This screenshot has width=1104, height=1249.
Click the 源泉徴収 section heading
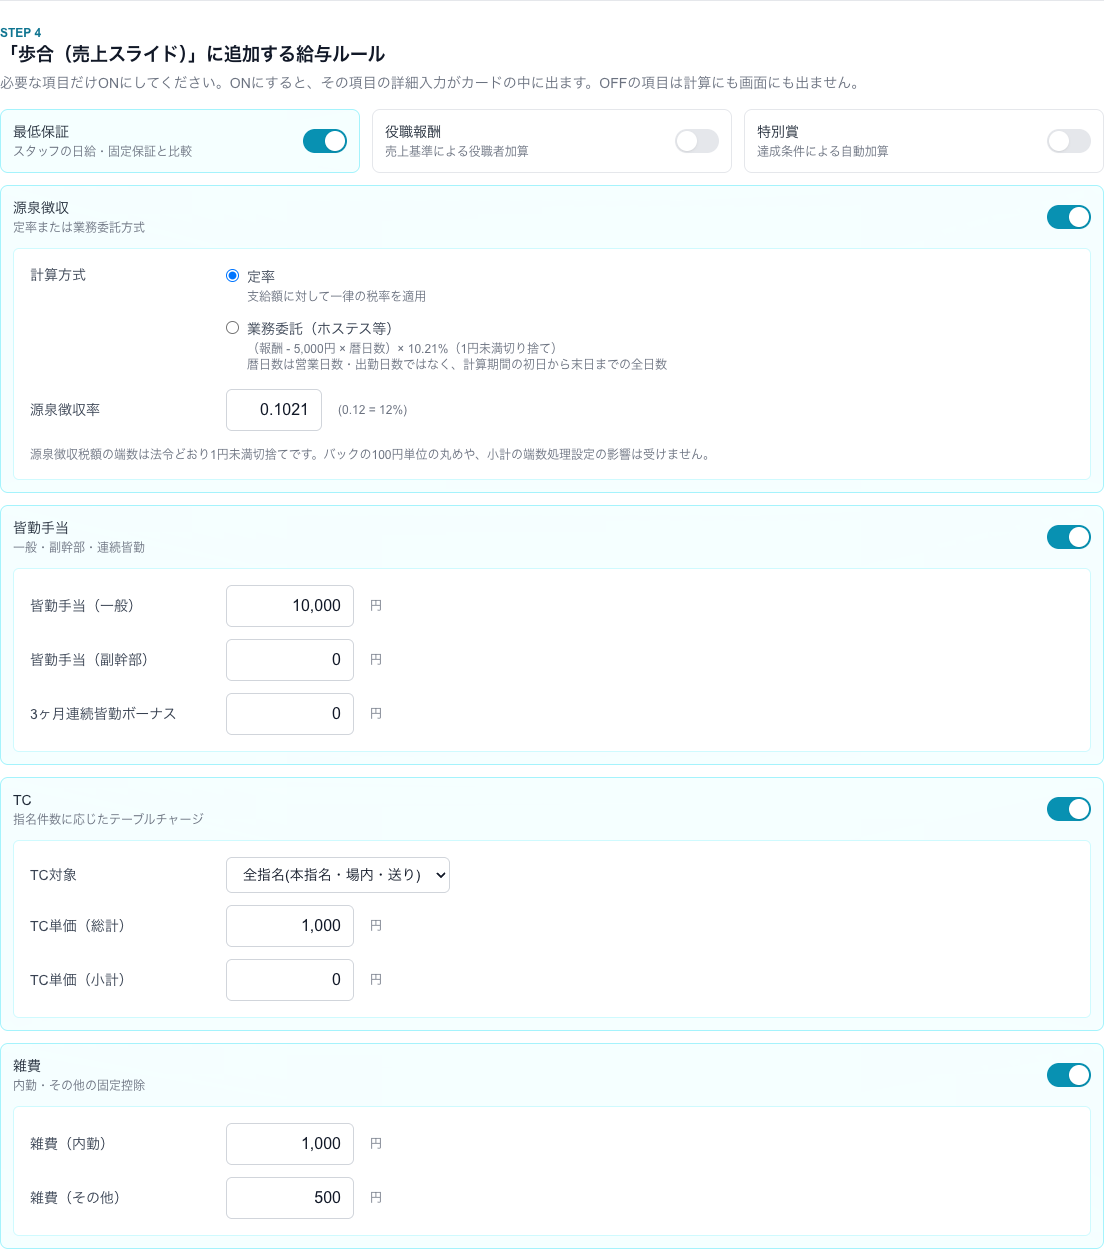pyautogui.click(x=41, y=208)
